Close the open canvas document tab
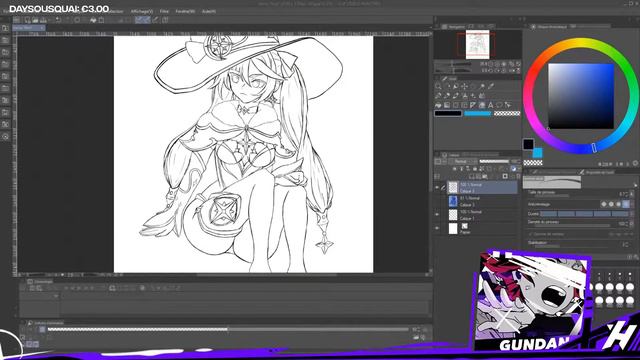This screenshot has width=640, height=360. tap(42, 28)
